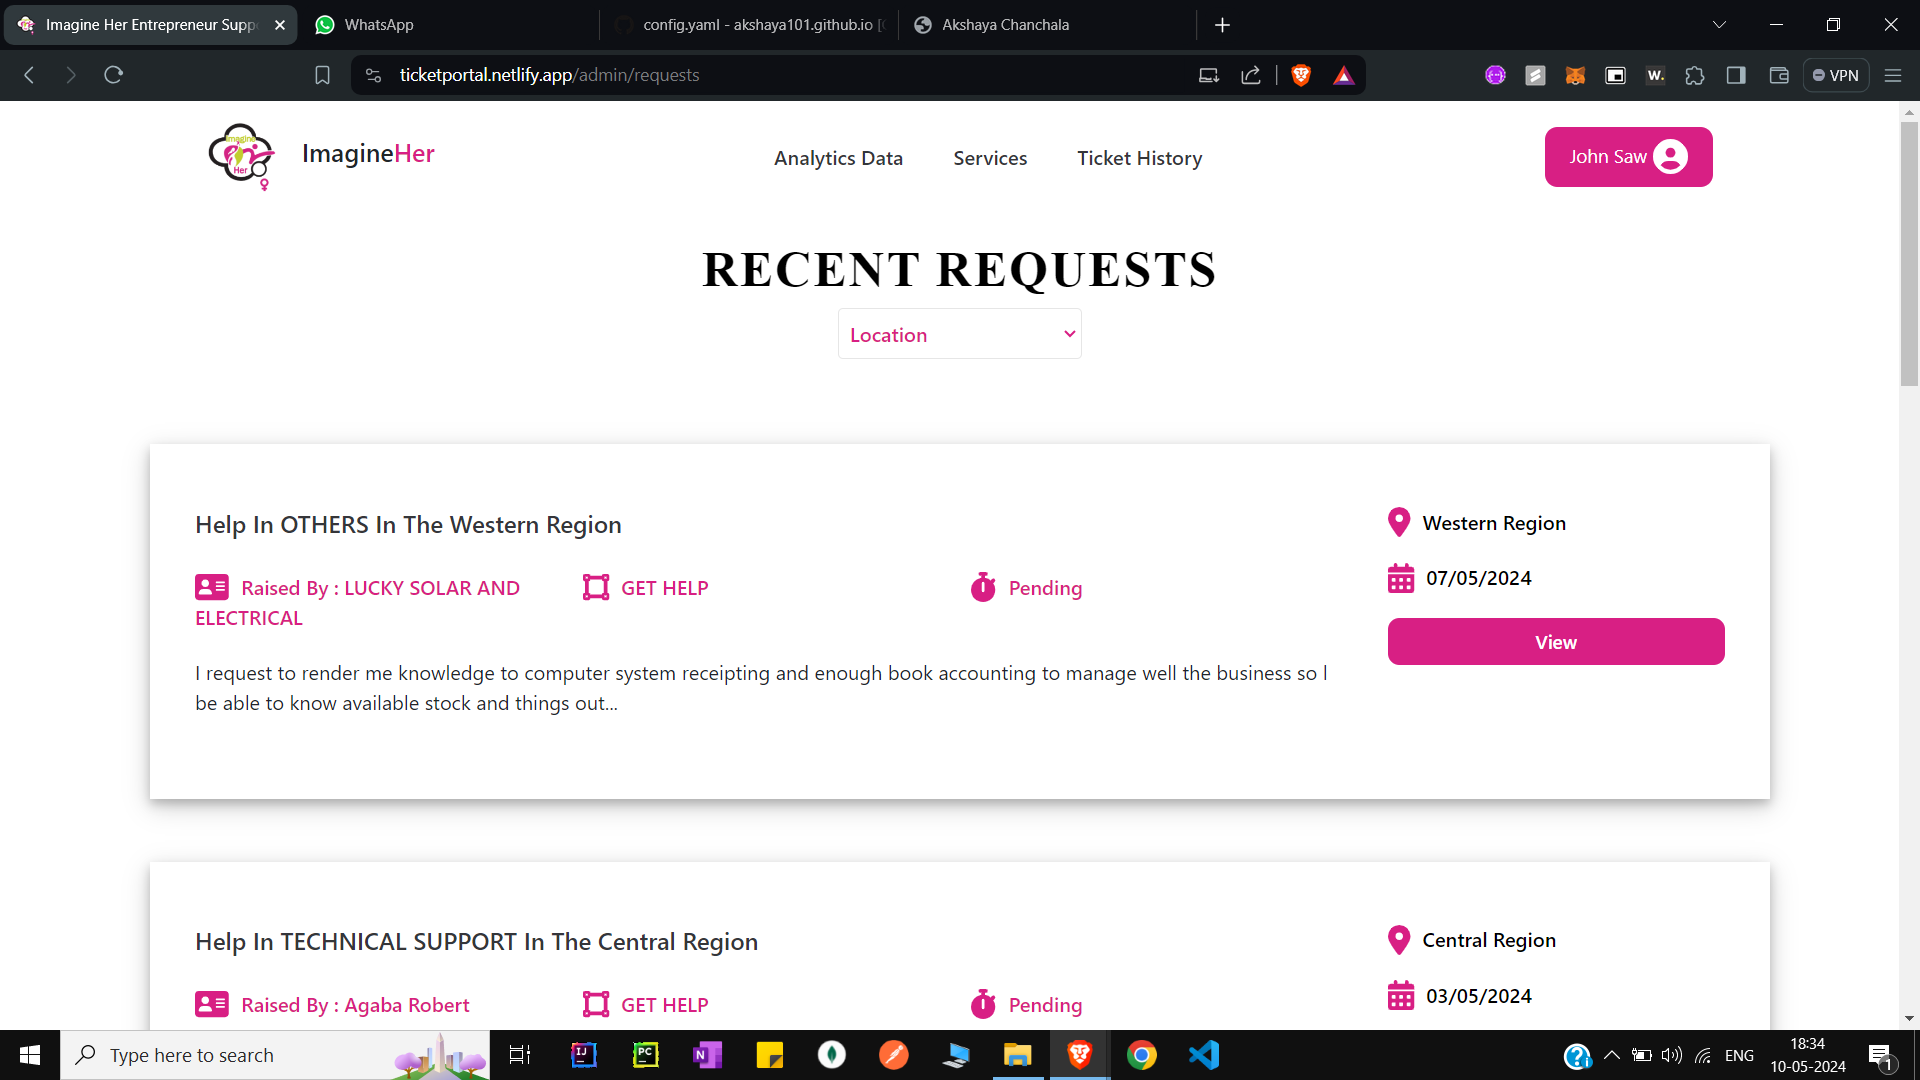Open the Analytics Data menu item

[837, 158]
